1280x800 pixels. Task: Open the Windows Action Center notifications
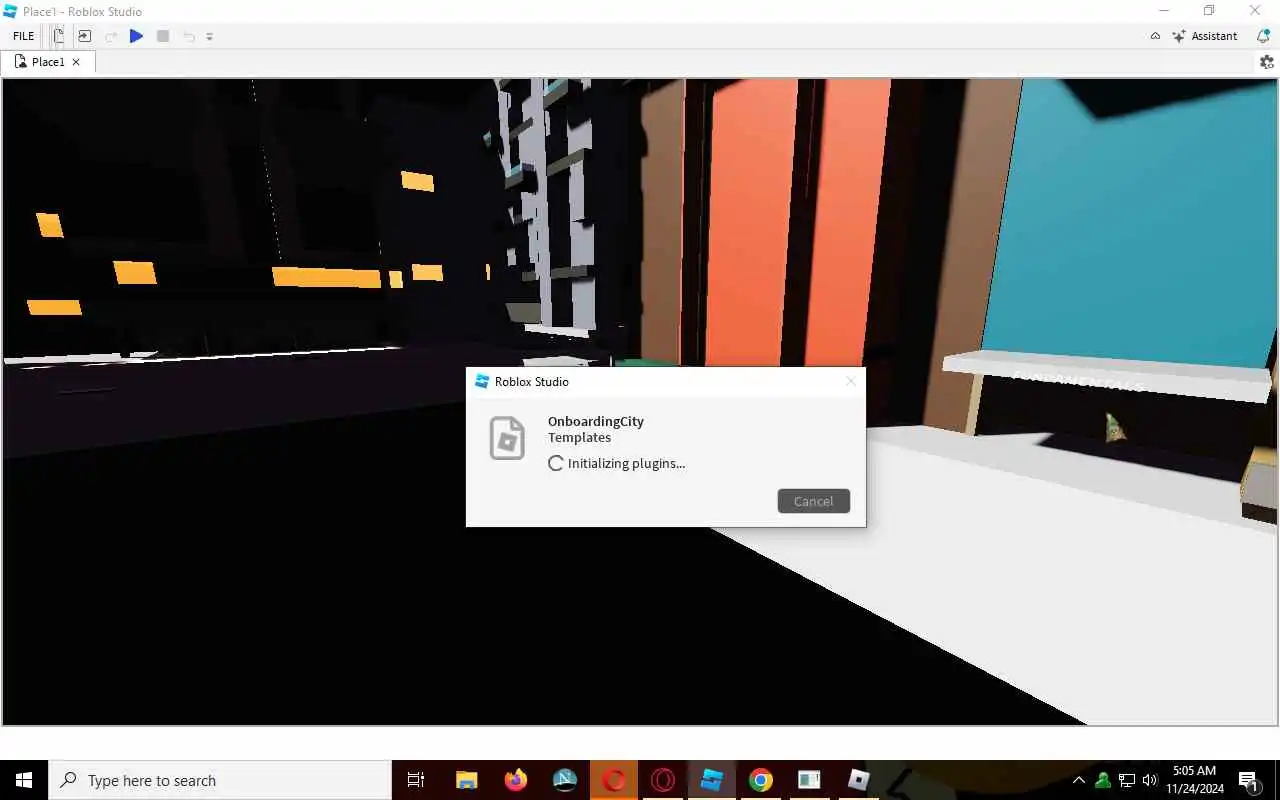(x=1248, y=780)
